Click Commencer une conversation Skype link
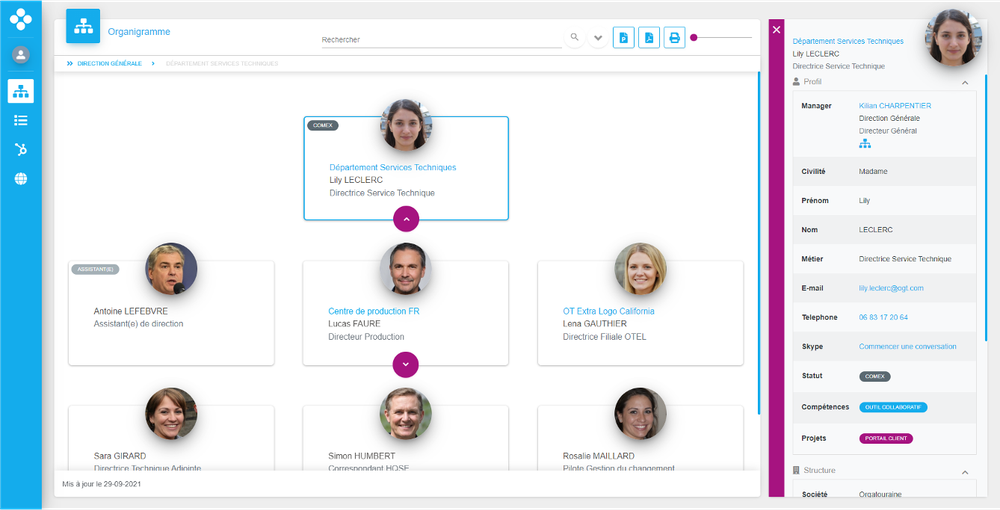 coord(908,347)
